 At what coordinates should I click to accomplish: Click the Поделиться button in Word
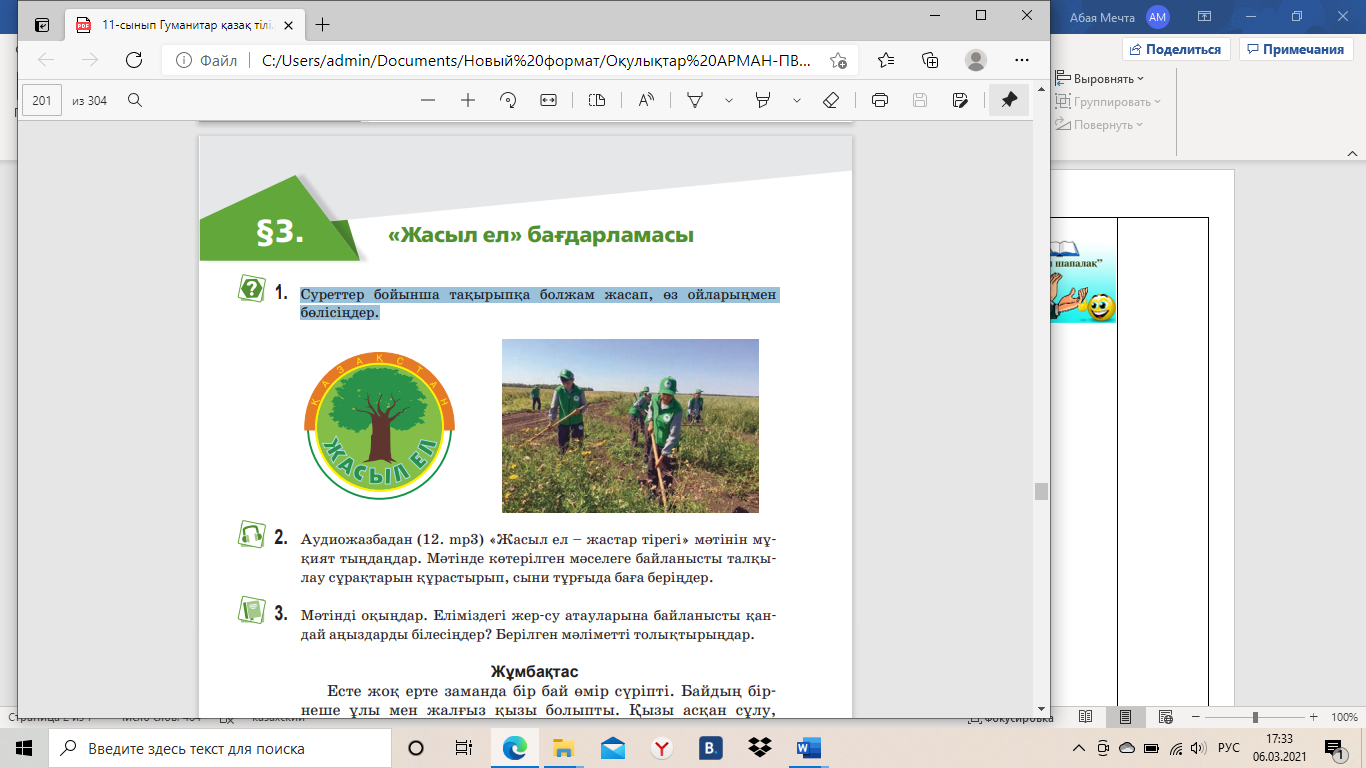1176,49
